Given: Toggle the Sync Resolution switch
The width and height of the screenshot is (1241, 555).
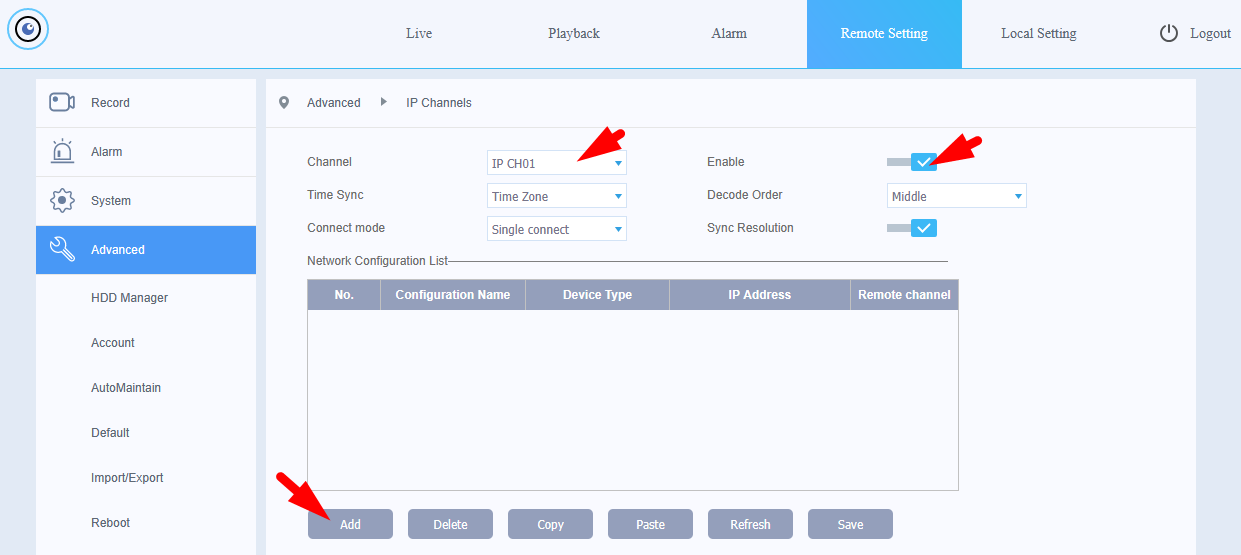Looking at the screenshot, I should [x=912, y=228].
